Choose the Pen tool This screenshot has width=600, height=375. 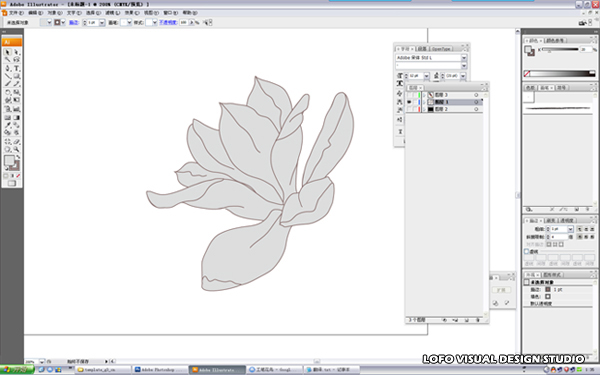click(x=7, y=68)
